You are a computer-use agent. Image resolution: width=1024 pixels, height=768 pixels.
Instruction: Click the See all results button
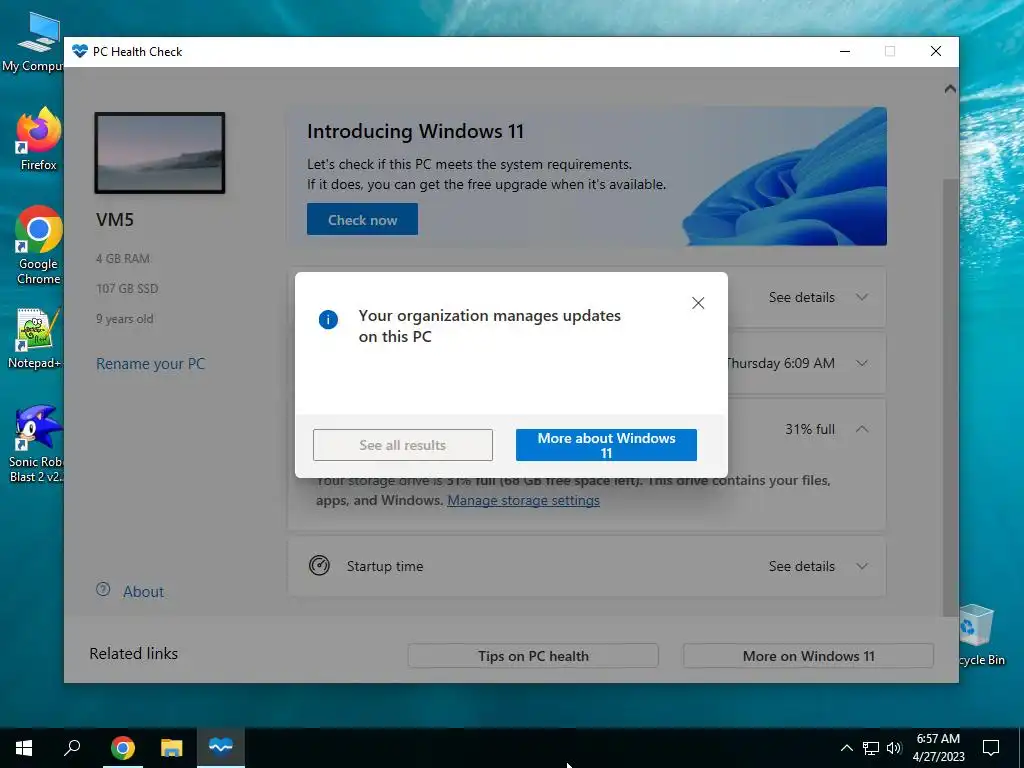(403, 445)
